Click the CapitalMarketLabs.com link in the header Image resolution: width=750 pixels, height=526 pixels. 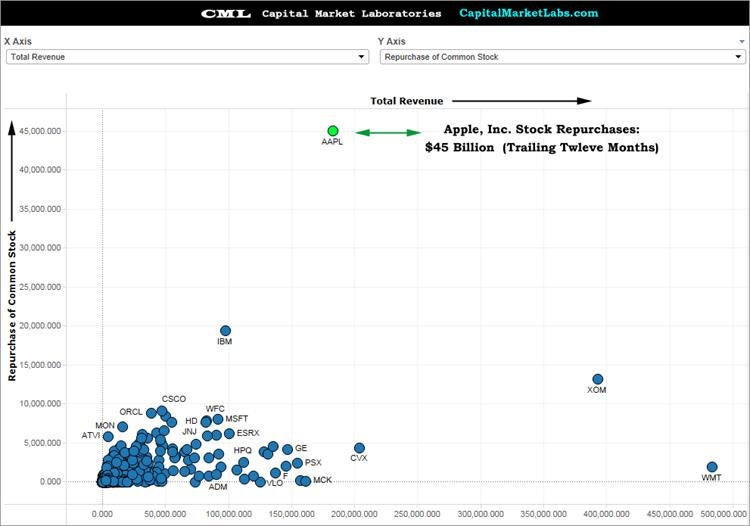point(529,13)
